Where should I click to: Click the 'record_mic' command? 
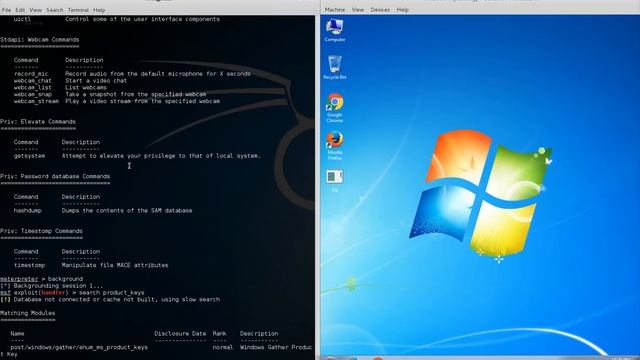(x=31, y=74)
